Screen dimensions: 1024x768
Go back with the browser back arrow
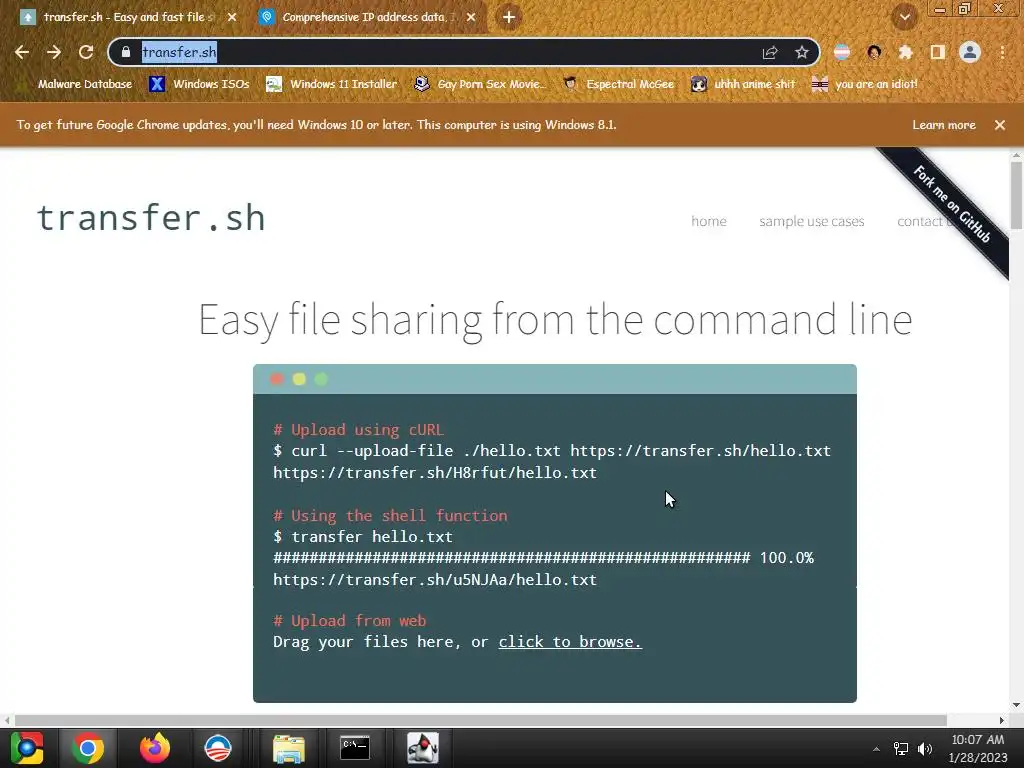[22, 52]
